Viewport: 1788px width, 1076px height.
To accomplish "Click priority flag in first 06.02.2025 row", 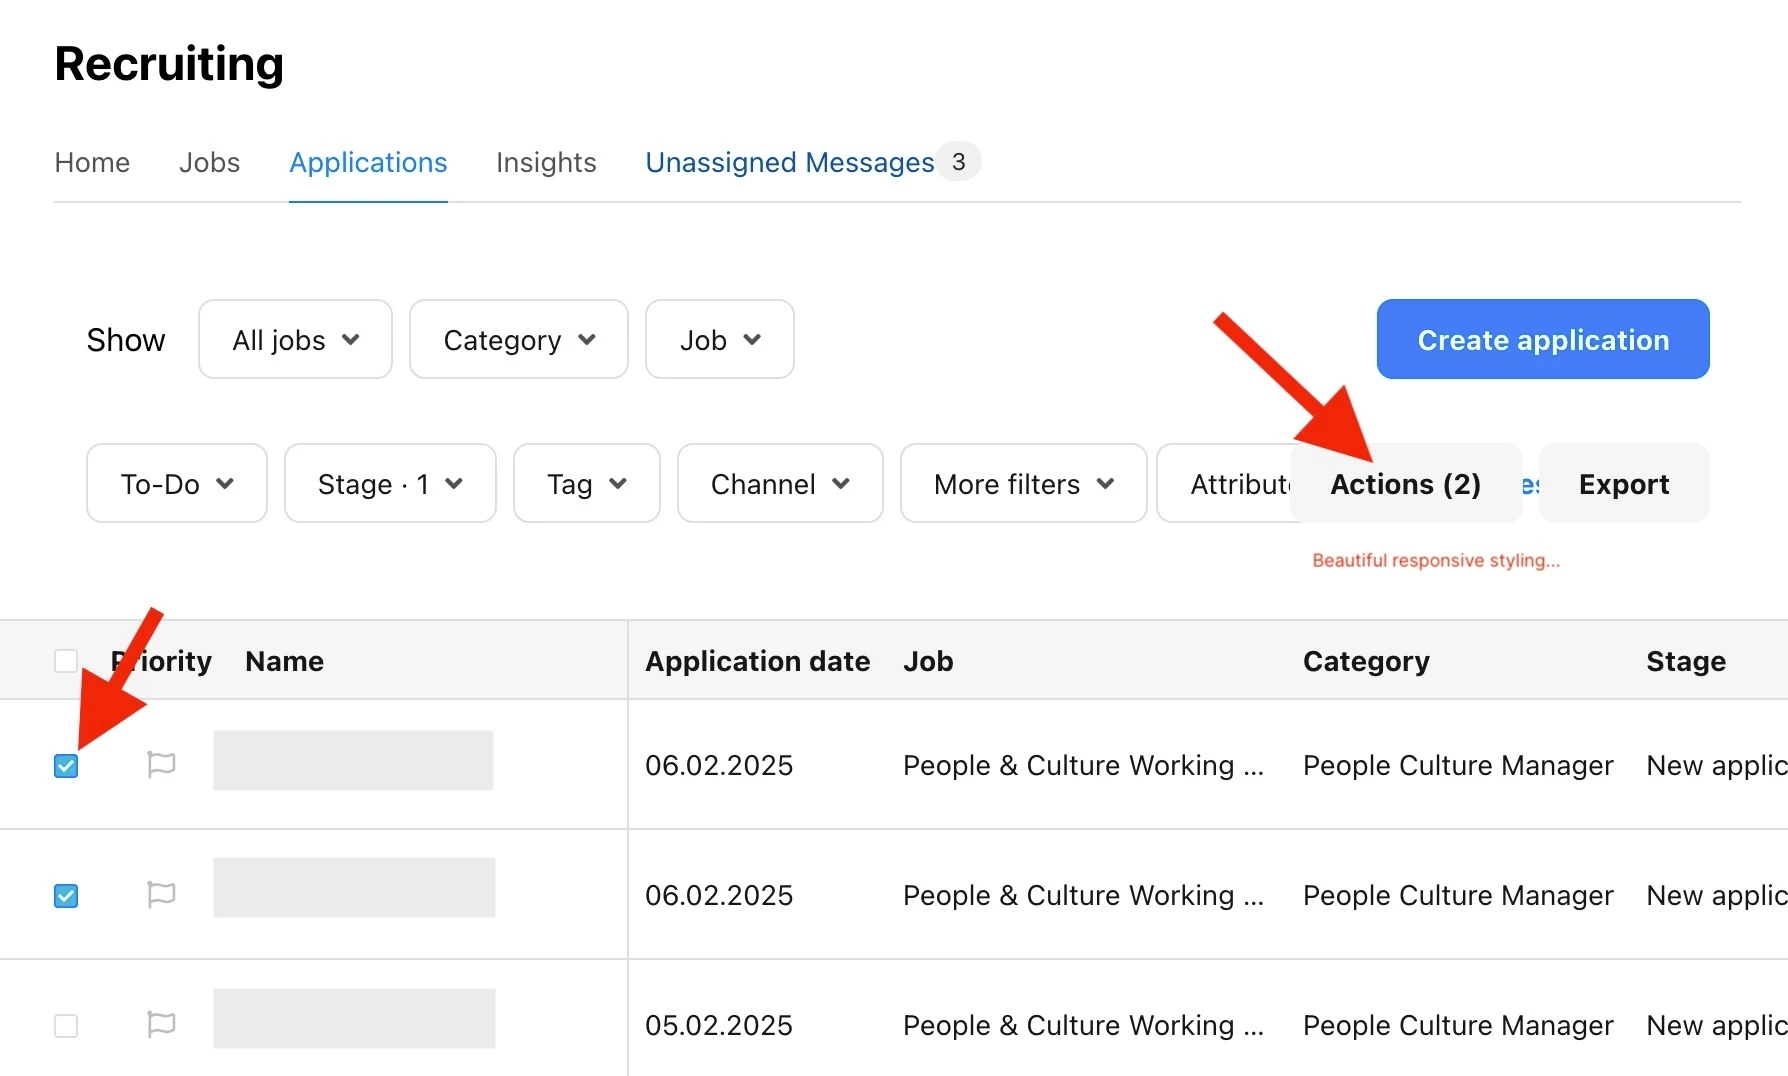I will [x=161, y=765].
